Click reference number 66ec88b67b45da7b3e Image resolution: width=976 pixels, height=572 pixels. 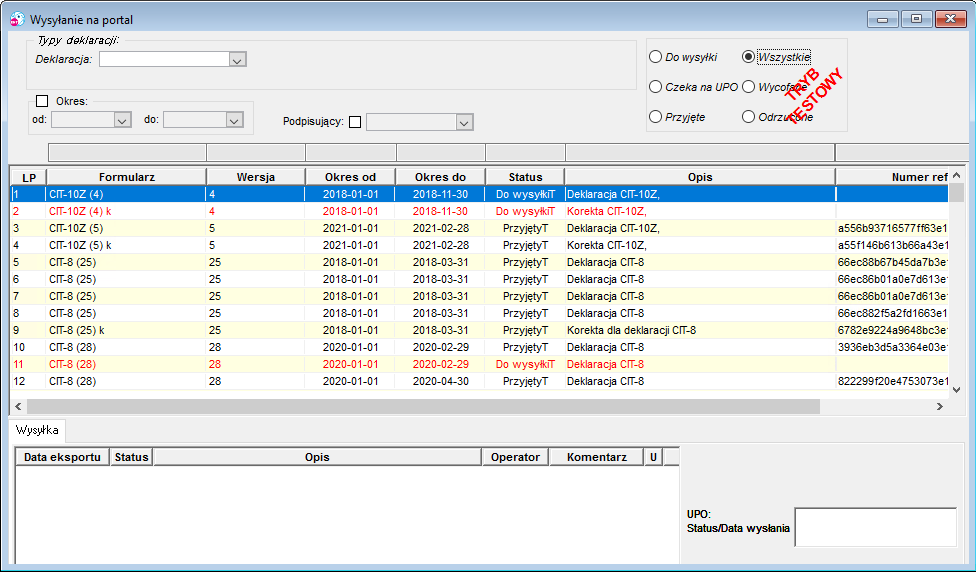893,262
